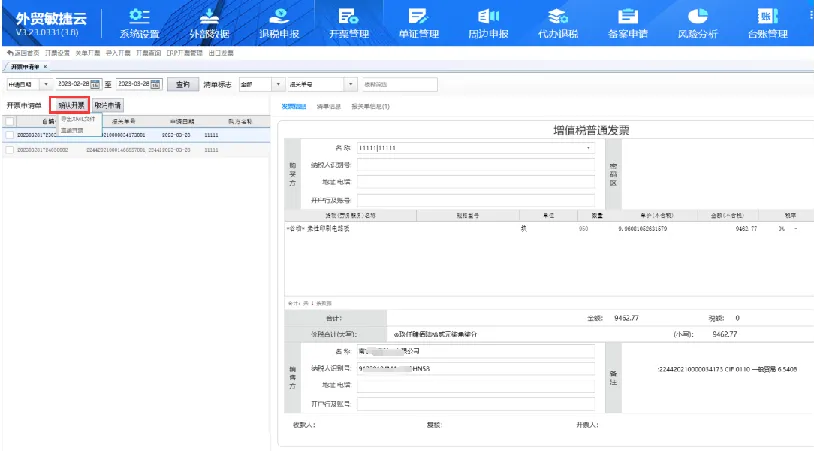815x451 pixels.
Task: Open the ERP开票管理 menu item
Action: [185, 53]
